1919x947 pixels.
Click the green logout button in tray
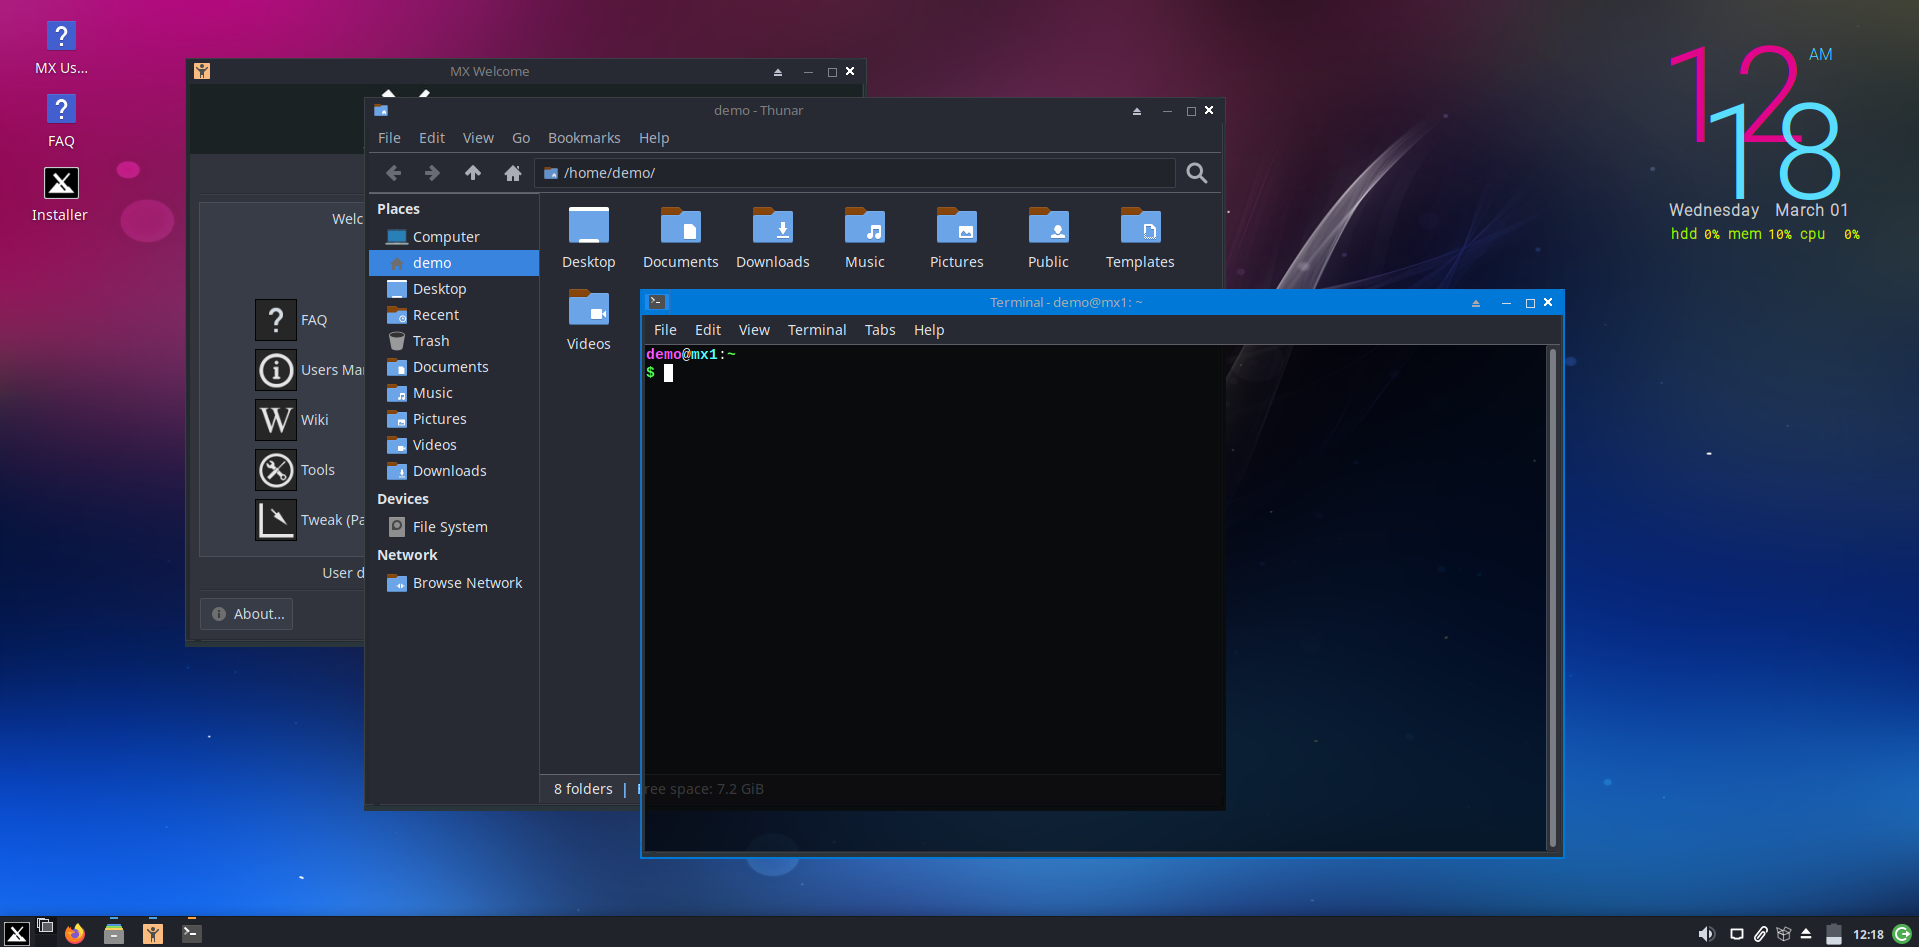[1902, 934]
